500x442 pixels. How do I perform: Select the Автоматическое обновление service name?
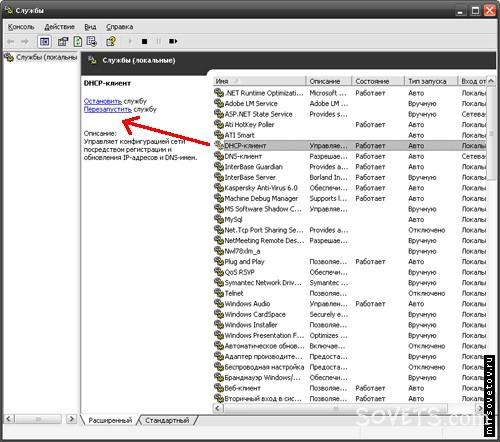264,346
